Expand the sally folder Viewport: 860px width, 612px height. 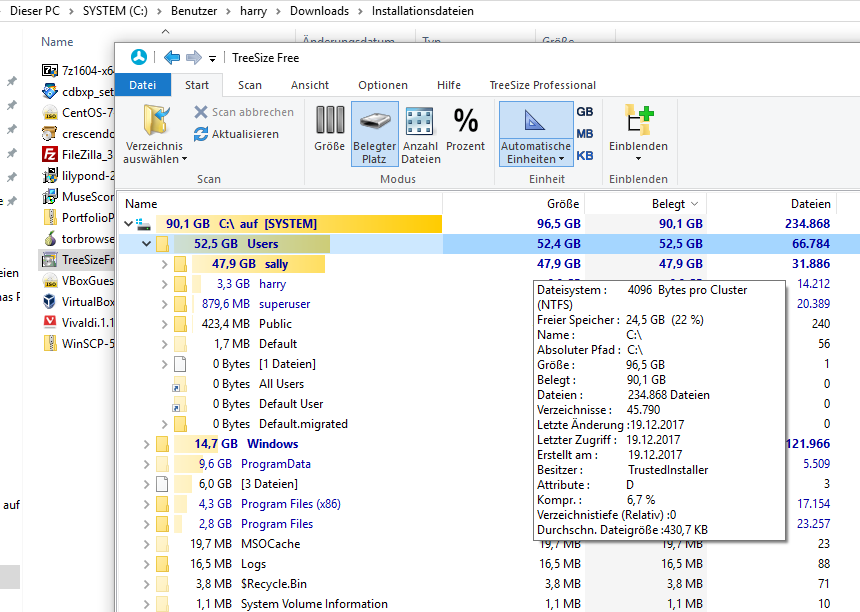pos(164,264)
